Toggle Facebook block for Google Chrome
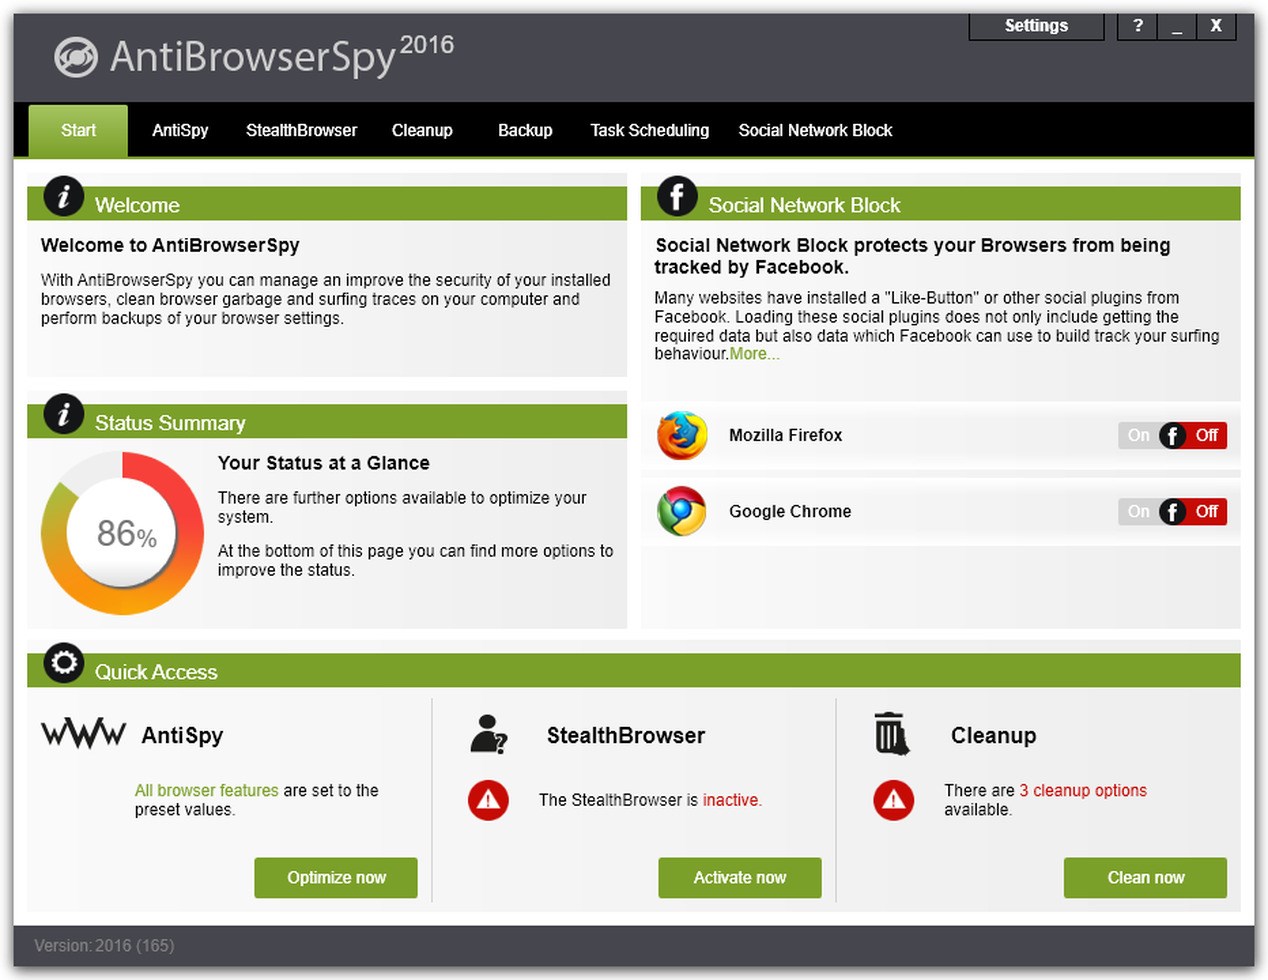 click(1173, 511)
